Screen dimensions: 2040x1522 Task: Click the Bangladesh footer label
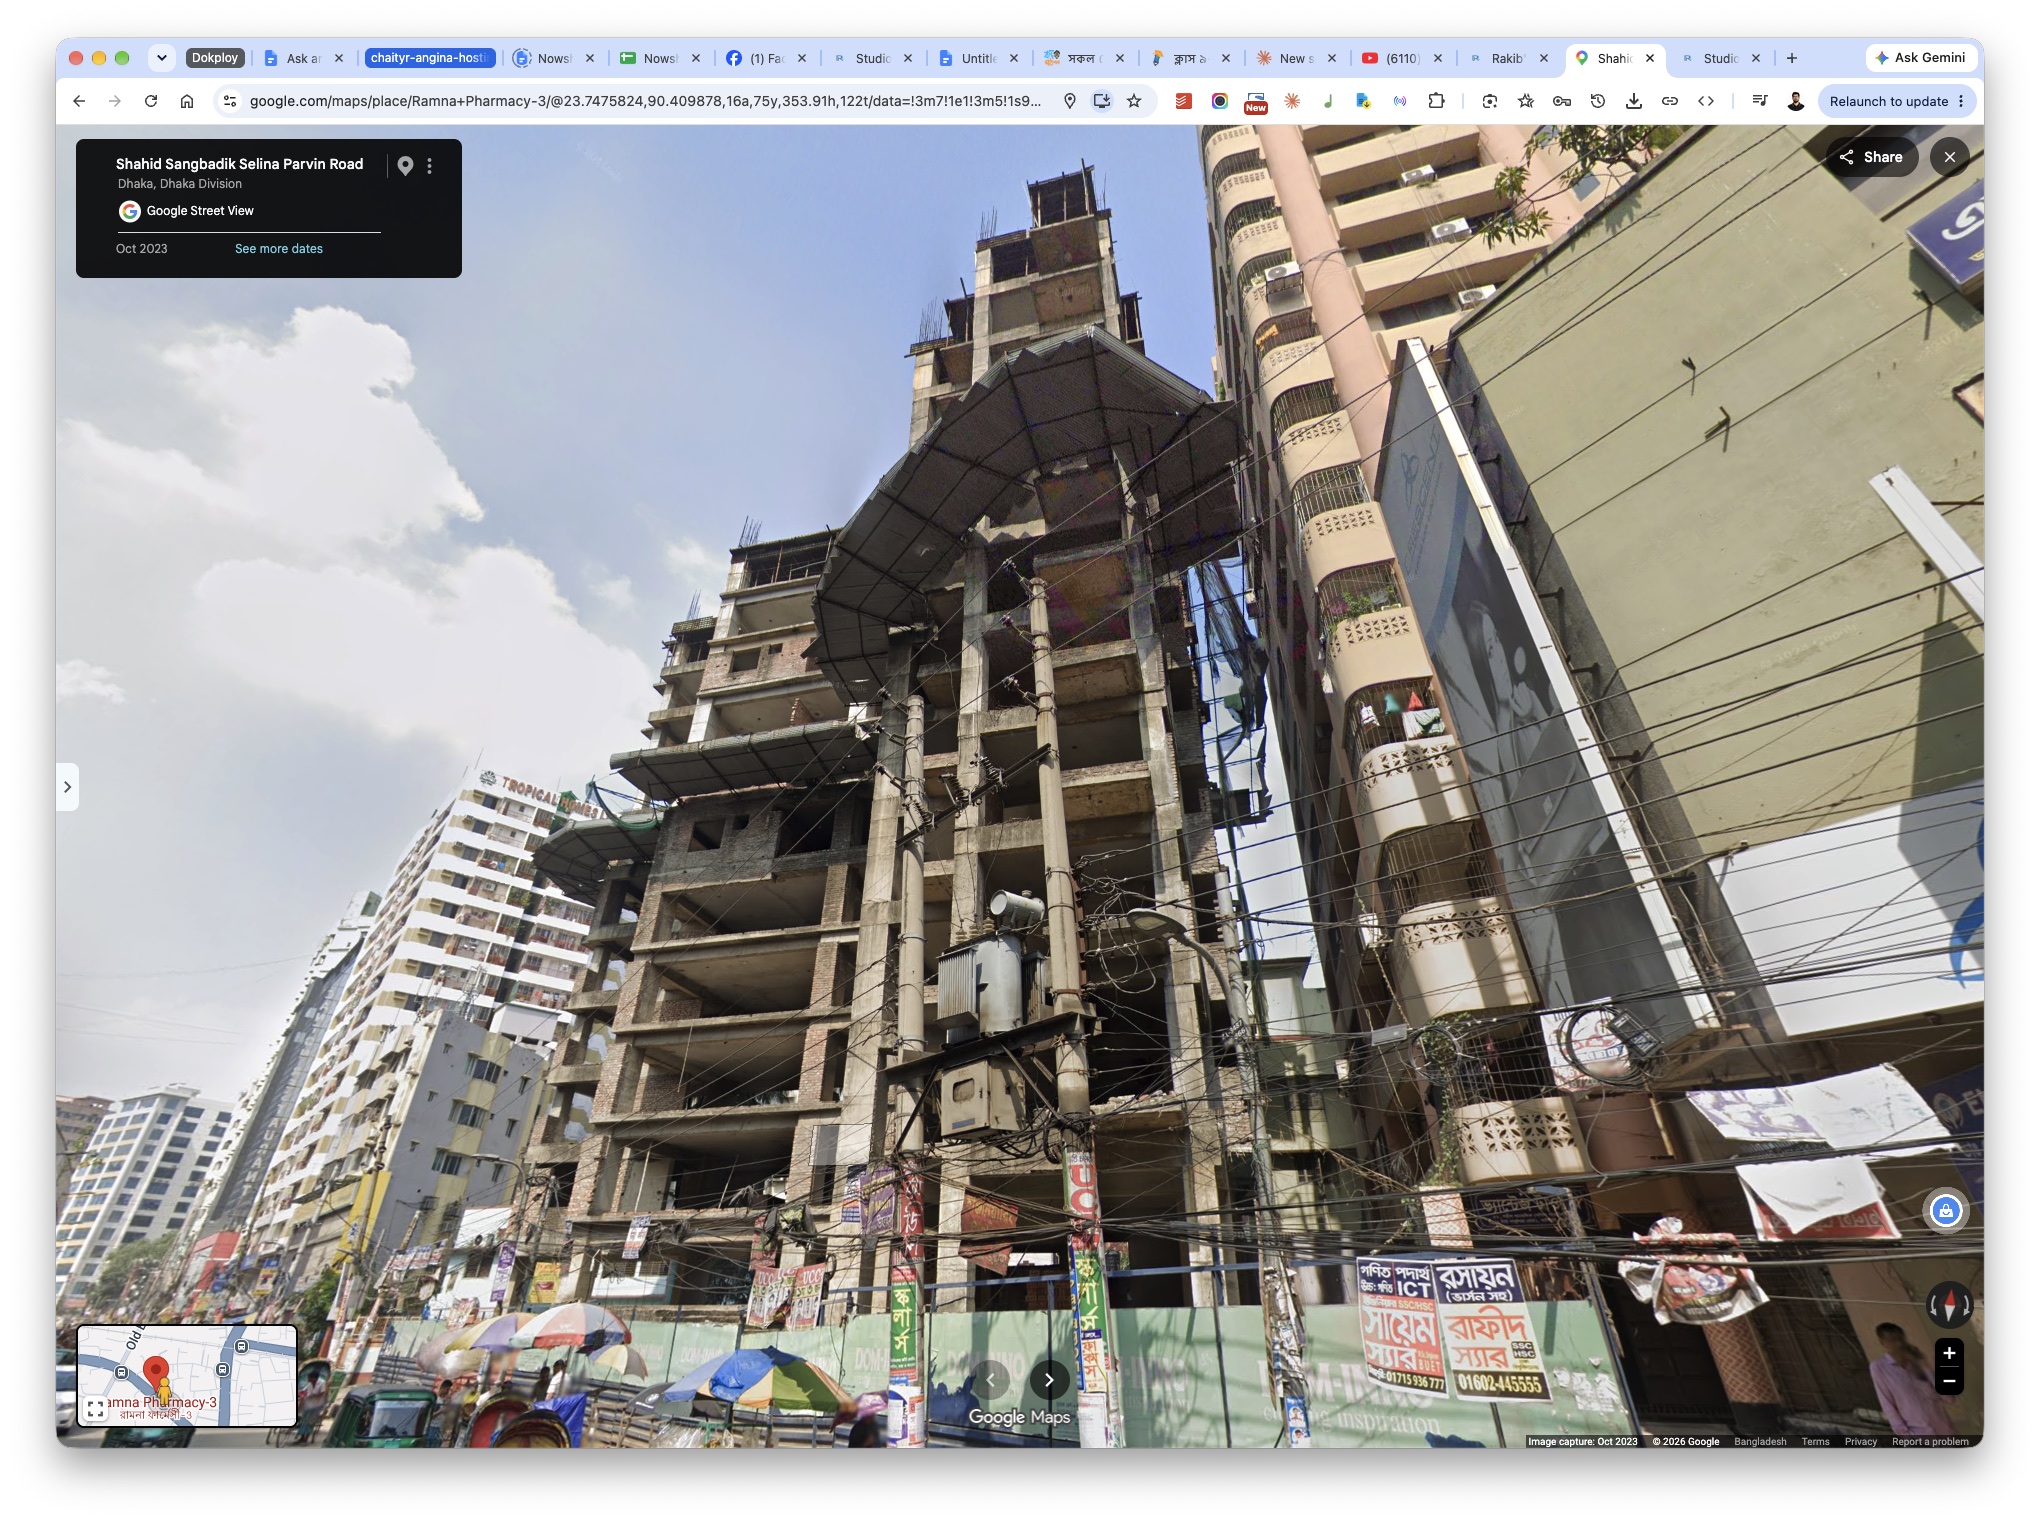pos(1760,1441)
